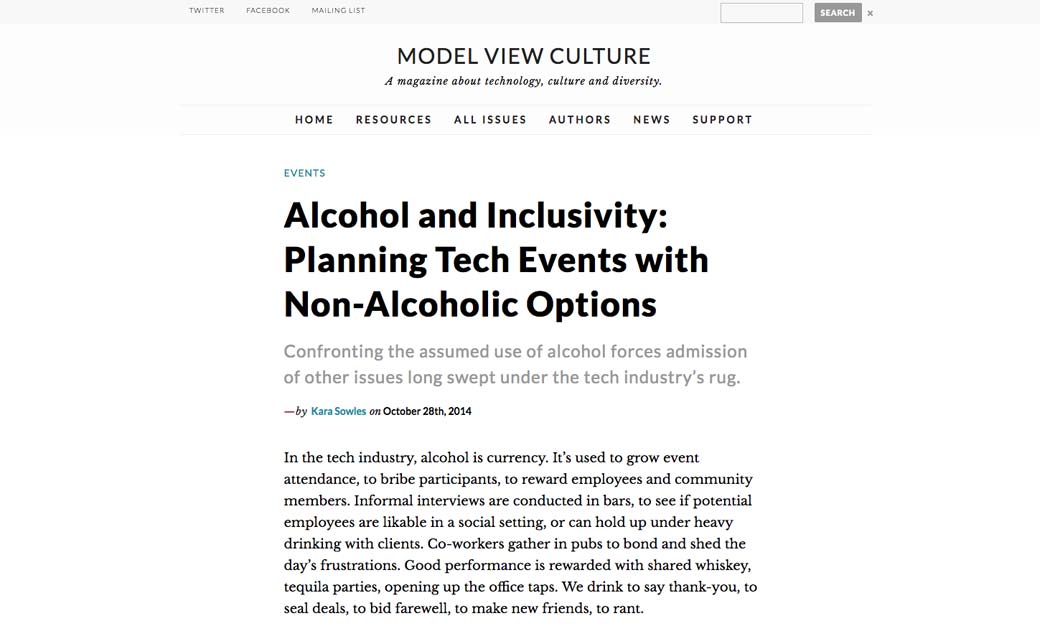Screen dimensions: 1040x640
Task: Click the magazine tagline under the title
Action: [x=524, y=82]
